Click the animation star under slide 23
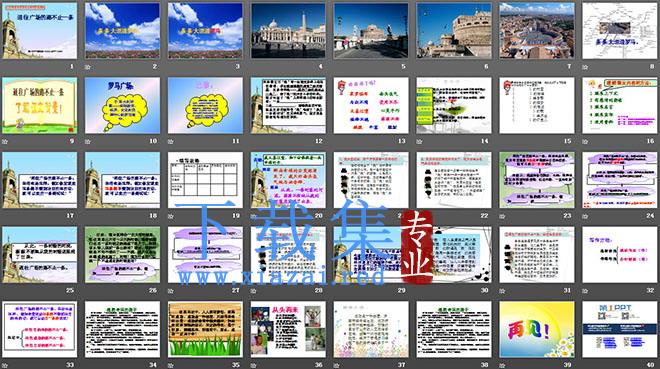 click(x=502, y=216)
